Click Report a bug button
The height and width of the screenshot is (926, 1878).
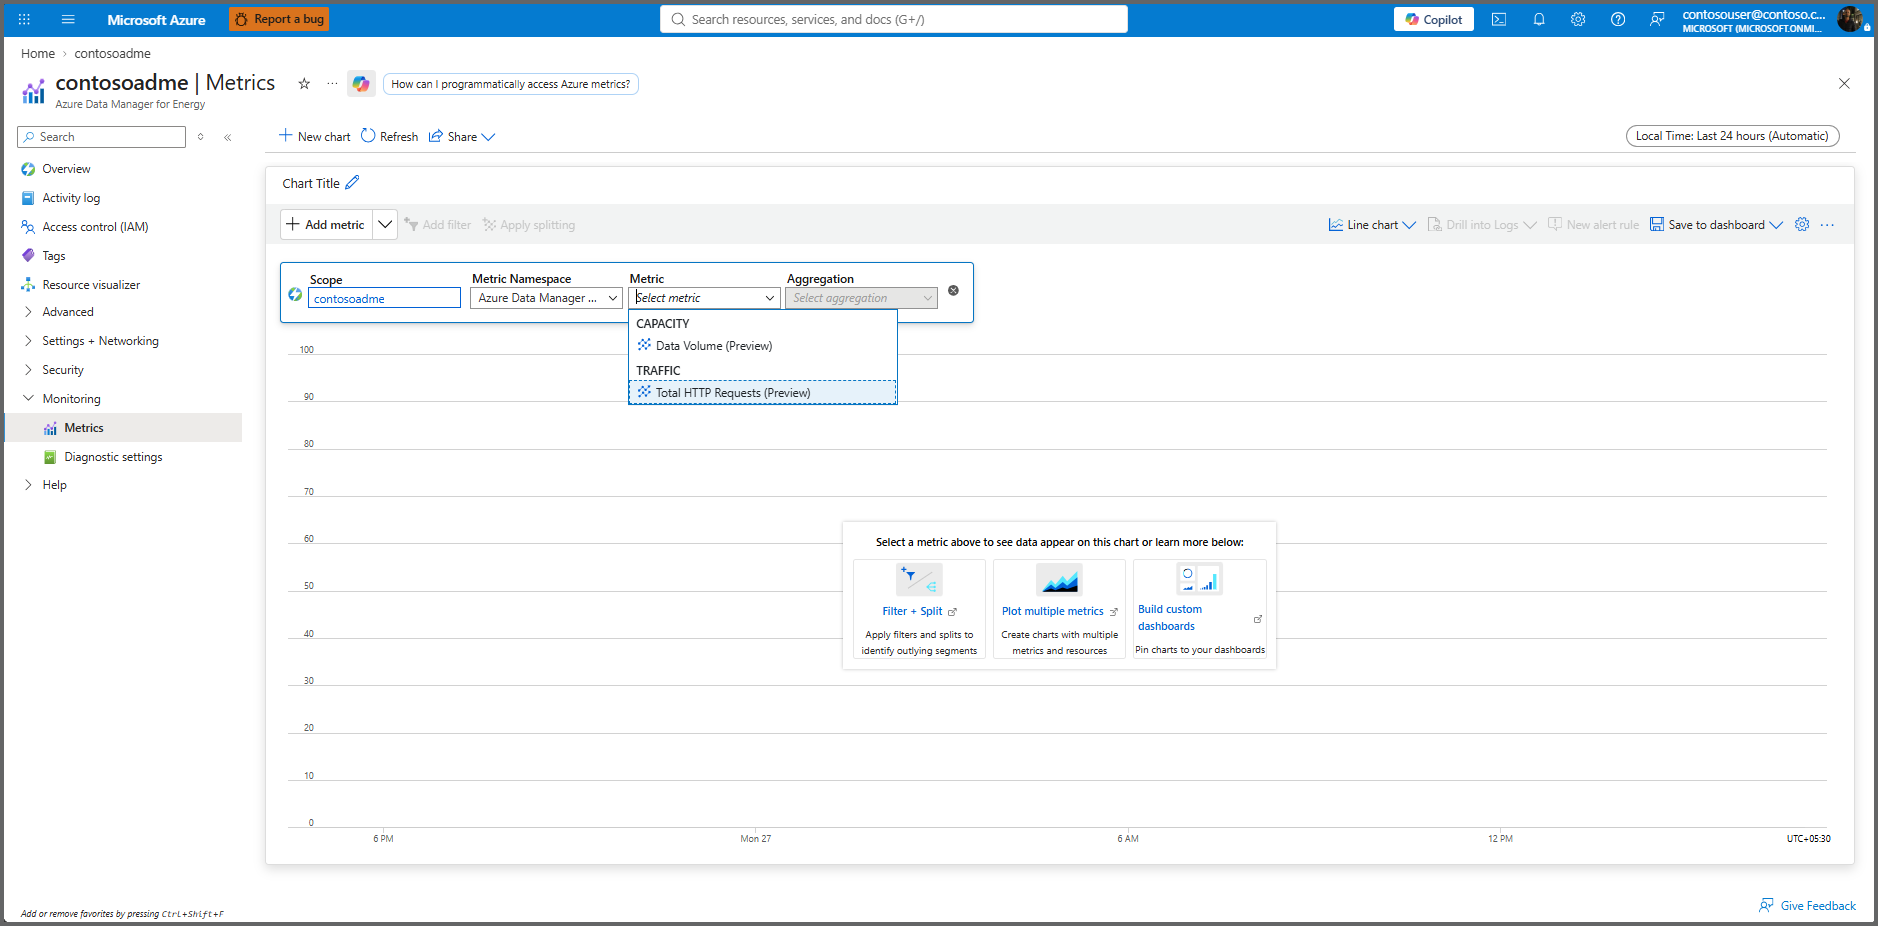click(x=279, y=19)
